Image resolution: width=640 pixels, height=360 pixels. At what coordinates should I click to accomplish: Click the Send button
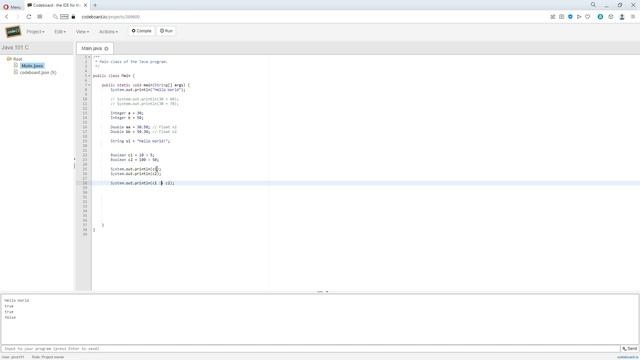[630, 349]
